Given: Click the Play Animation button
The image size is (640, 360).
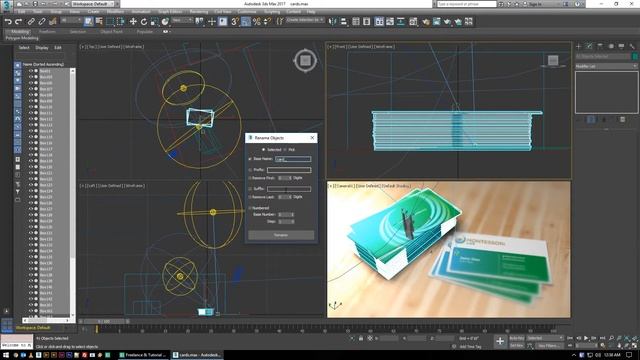Looking at the screenshot, I should pos(586,338).
